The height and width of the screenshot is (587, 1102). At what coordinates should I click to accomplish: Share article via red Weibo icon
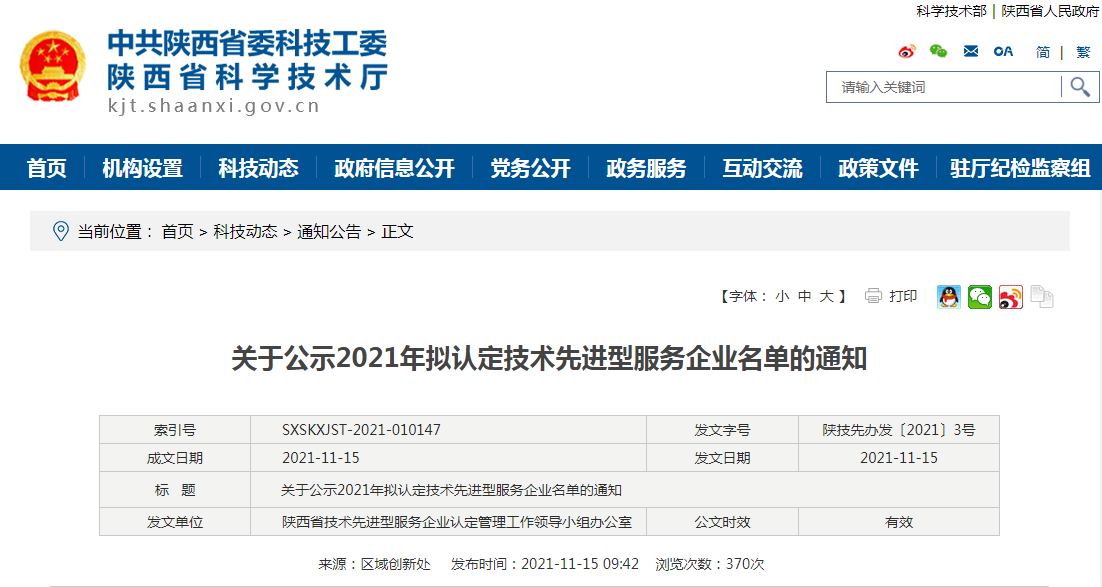pyautogui.click(x=1011, y=296)
